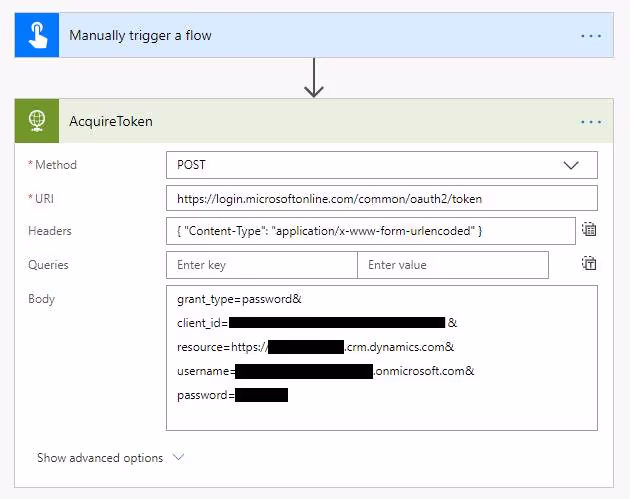This screenshot has height=499, width=630.
Task: Click the password= line in Body
Action: click(x=232, y=395)
